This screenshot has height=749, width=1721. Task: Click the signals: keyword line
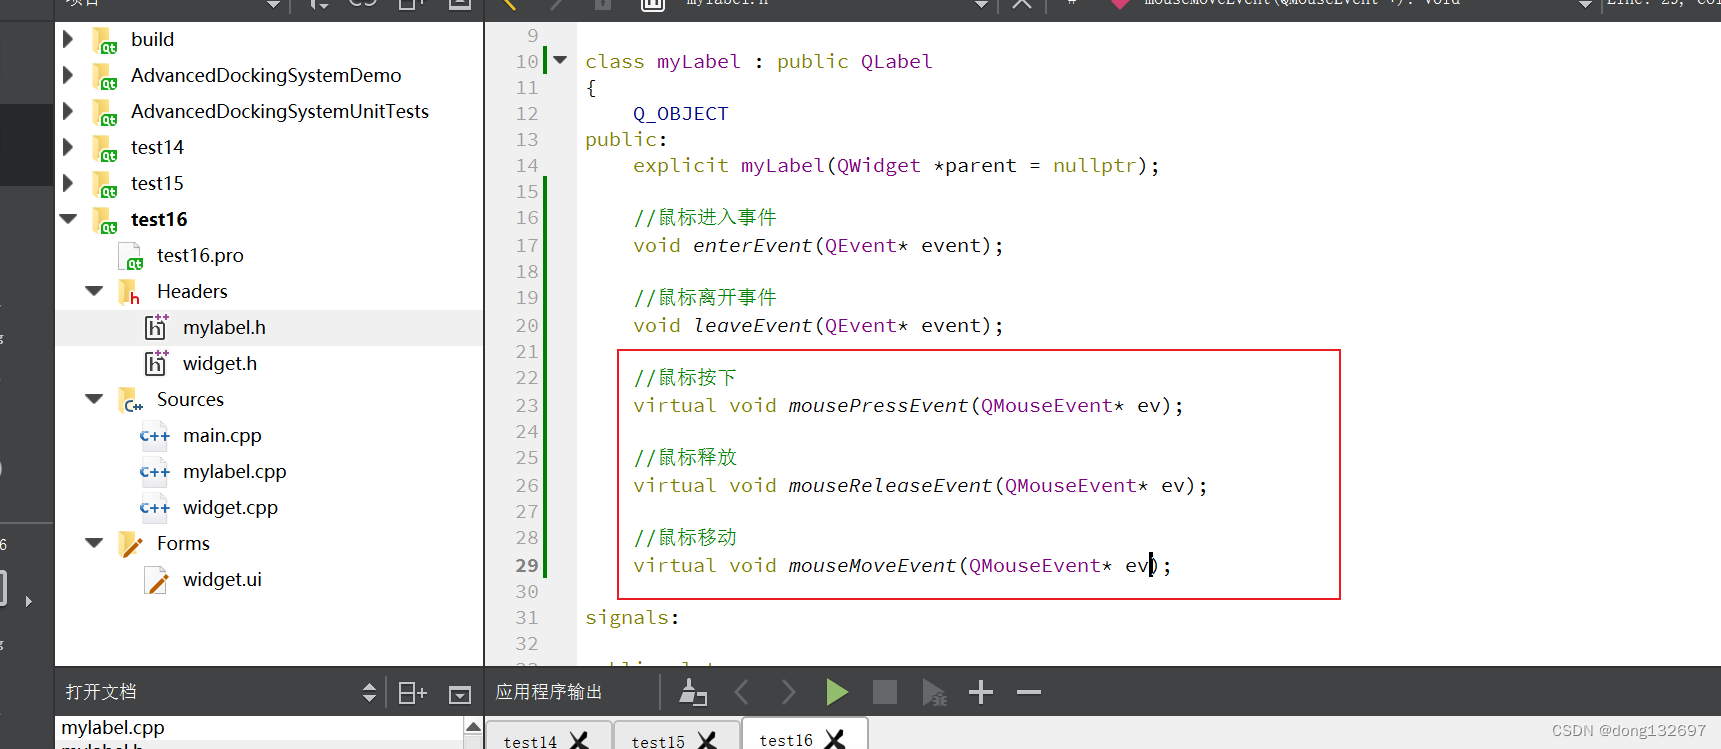pyautogui.click(x=632, y=617)
